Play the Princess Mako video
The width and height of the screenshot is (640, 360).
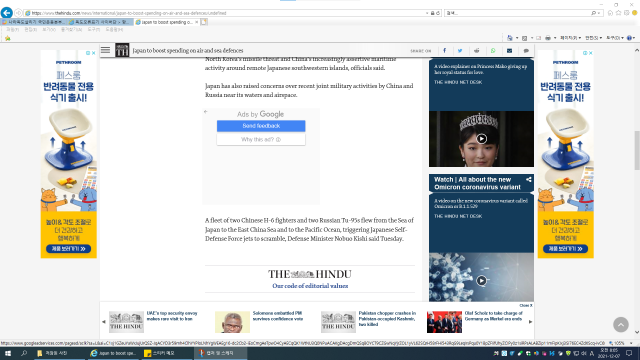(x=481, y=139)
